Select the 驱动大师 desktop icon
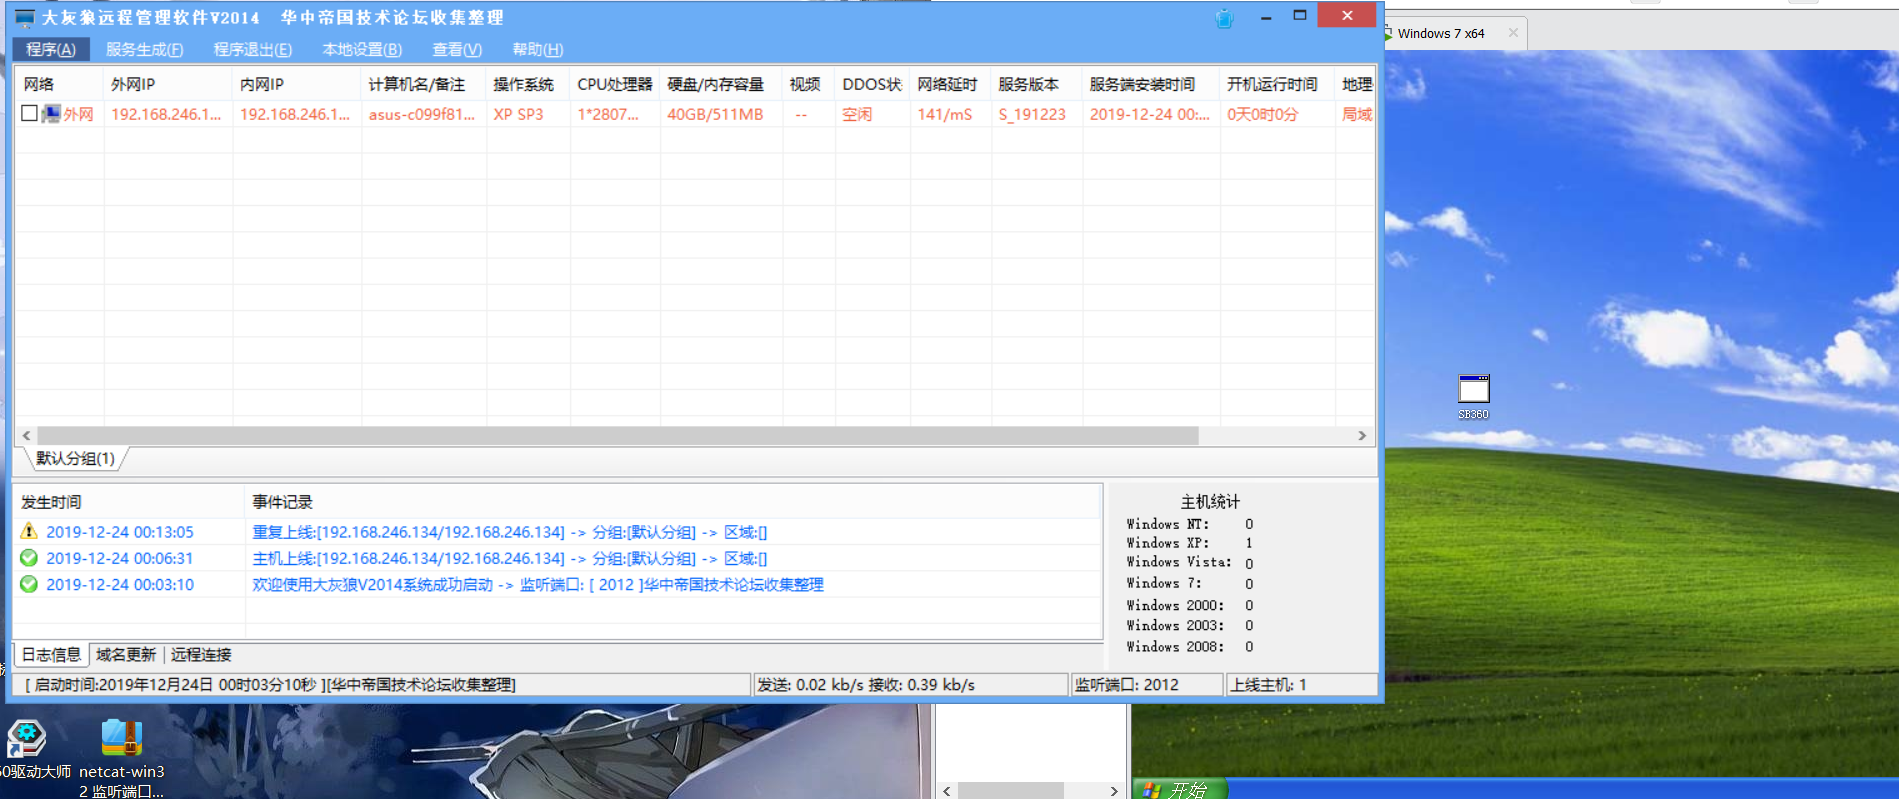 coord(27,750)
